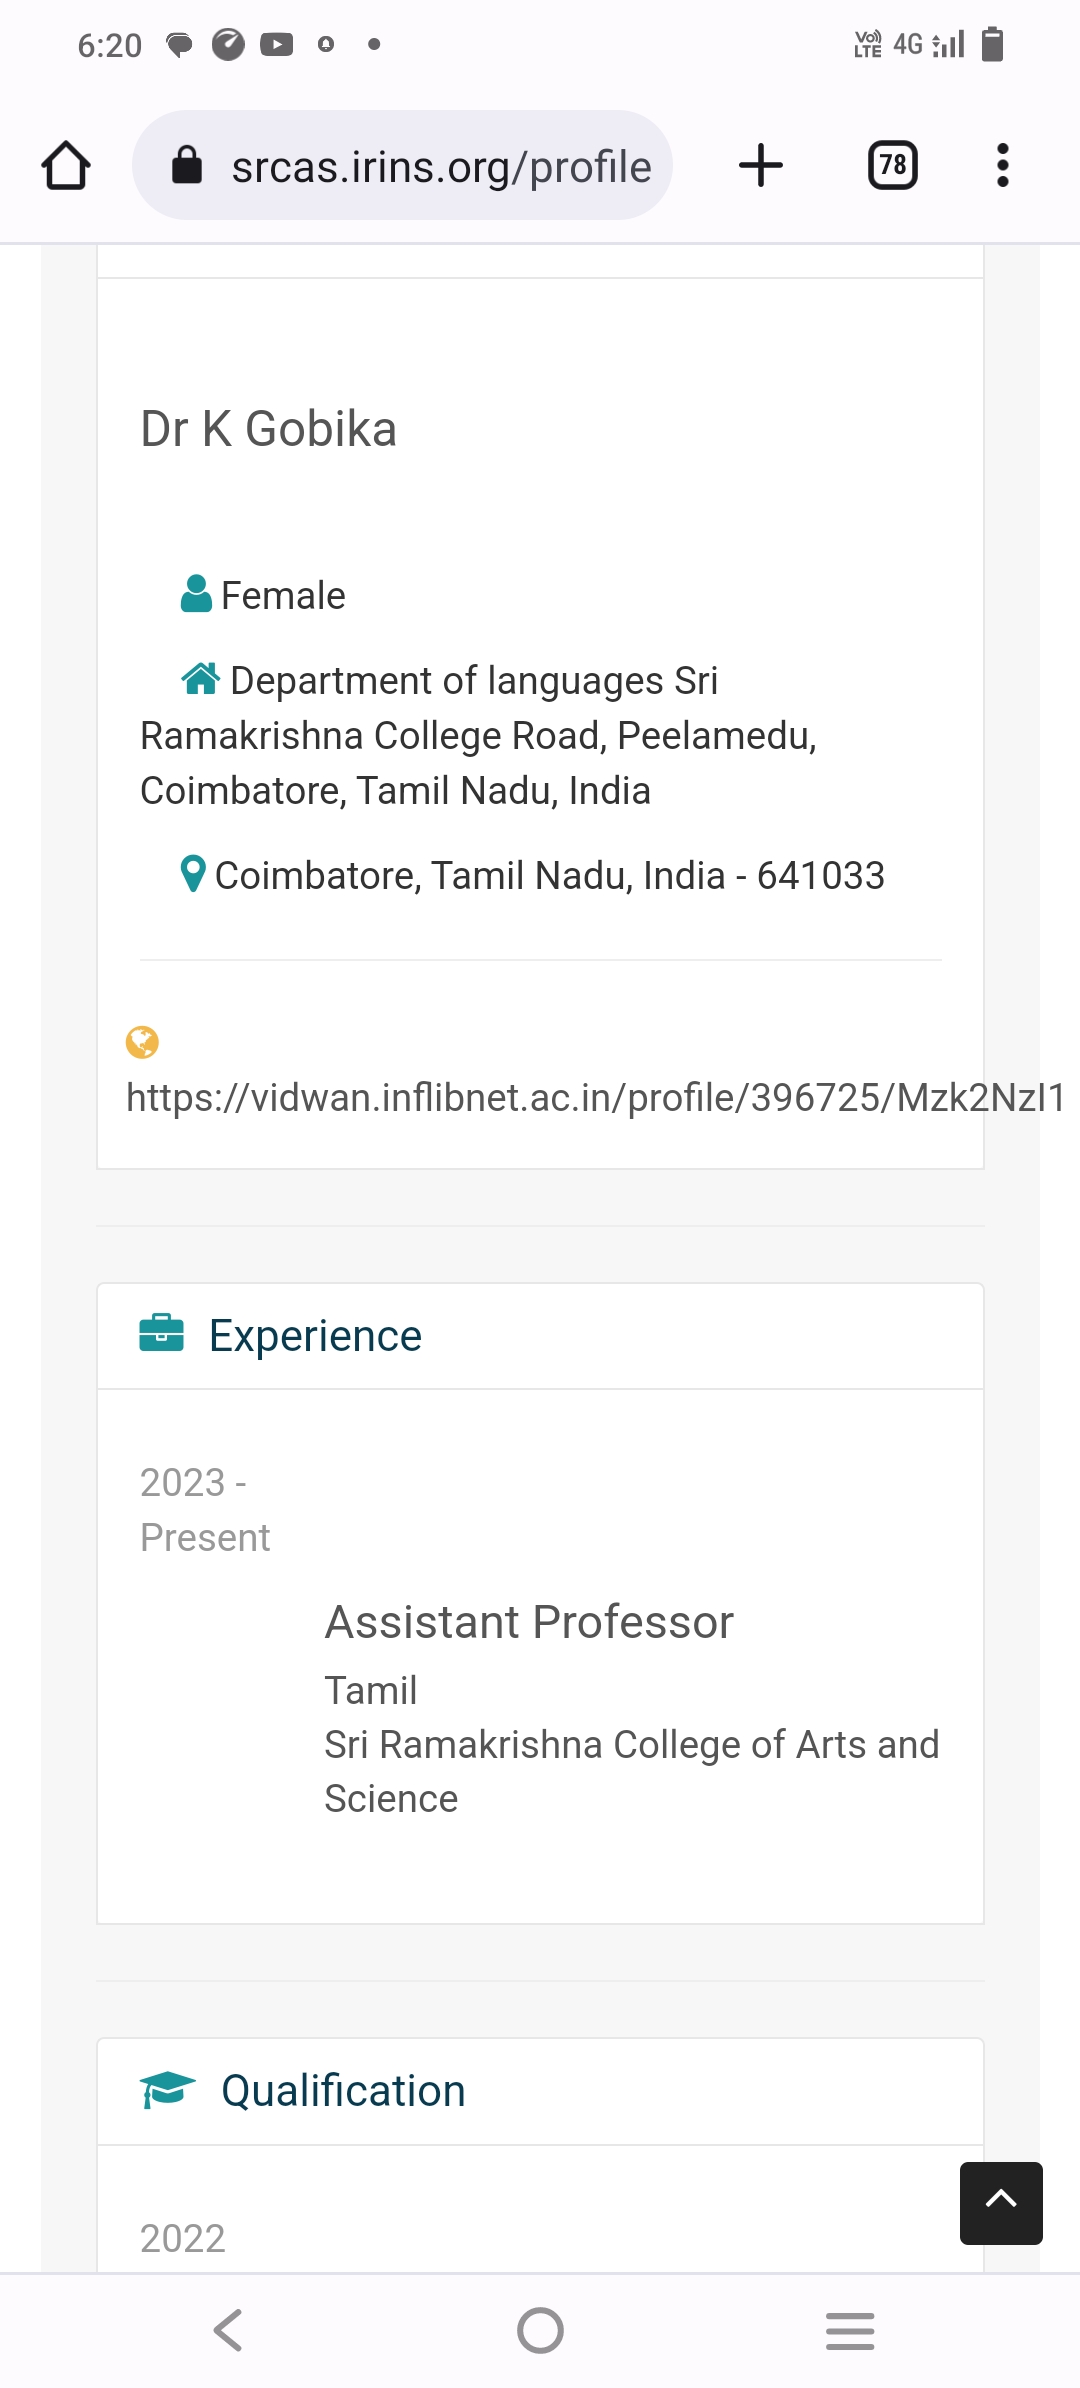Open Android recent apps menu button
Image resolution: width=1080 pixels, height=2388 pixels.
coord(850,2330)
